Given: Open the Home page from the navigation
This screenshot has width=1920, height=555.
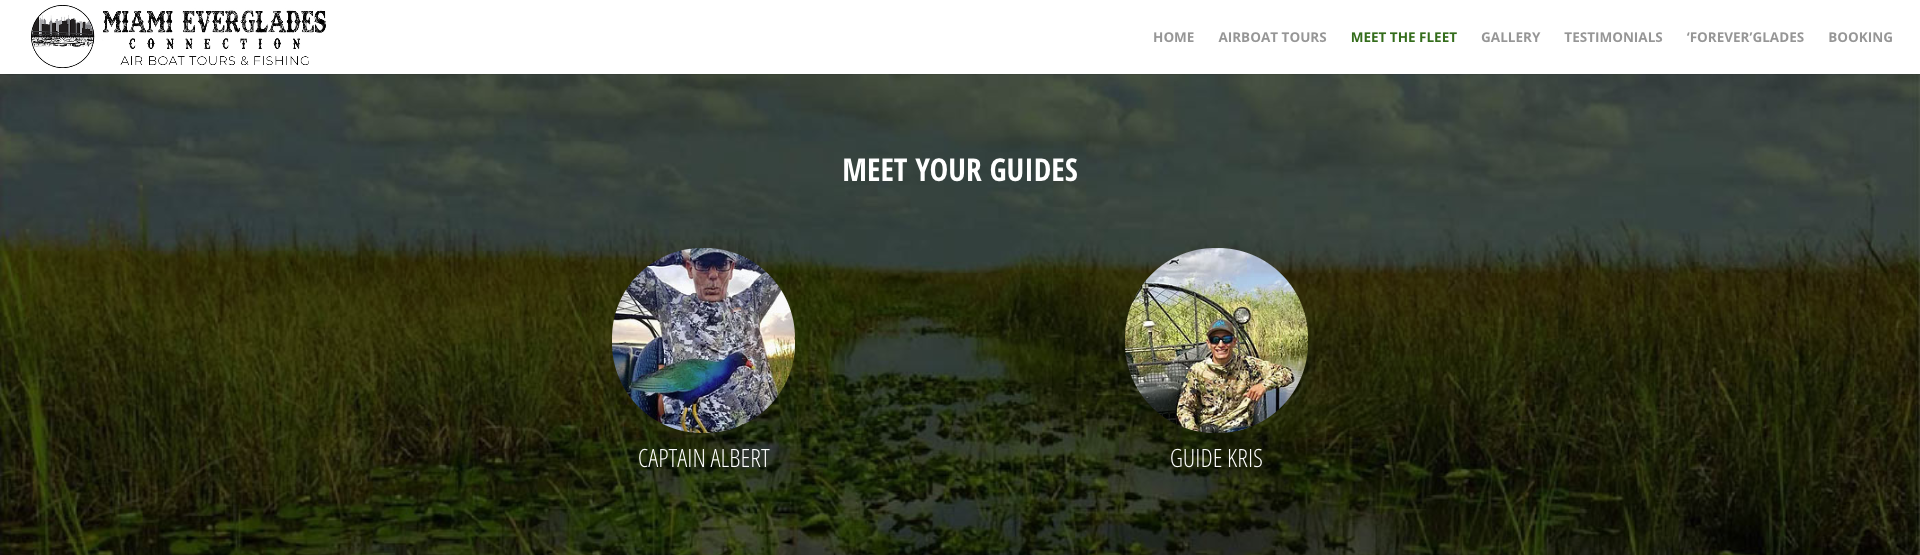Looking at the screenshot, I should [x=1173, y=37].
